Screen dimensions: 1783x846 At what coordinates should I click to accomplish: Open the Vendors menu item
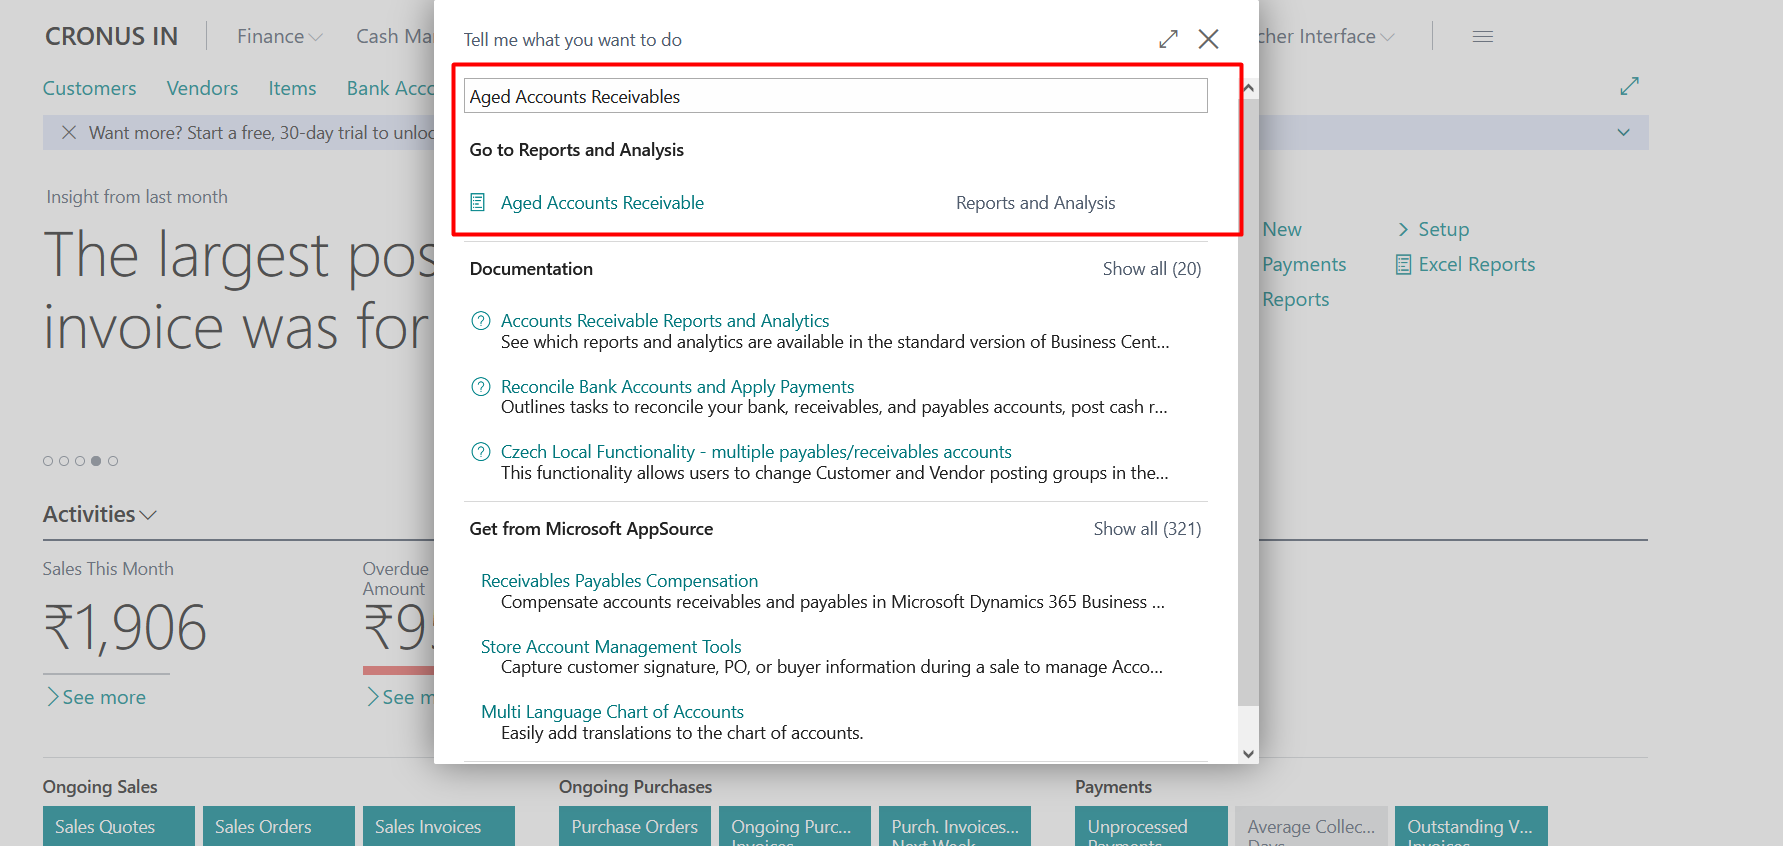click(202, 88)
